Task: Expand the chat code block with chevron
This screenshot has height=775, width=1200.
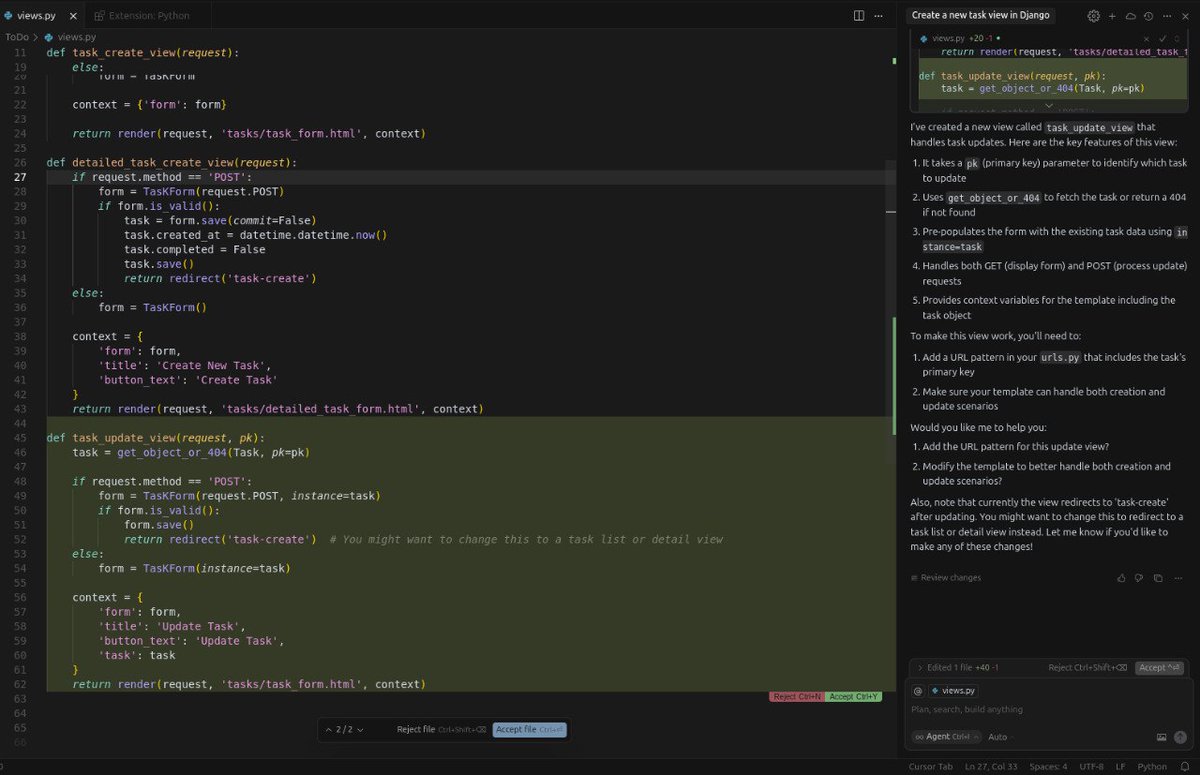Action: pyautogui.click(x=1048, y=105)
